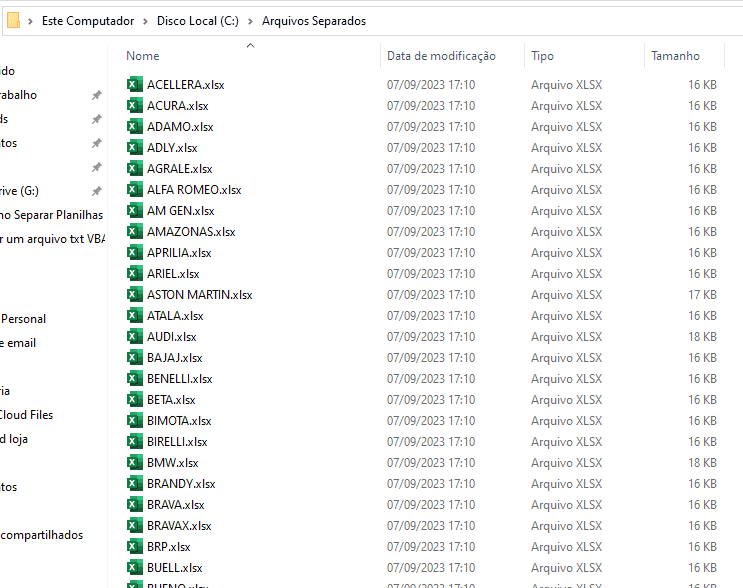Go to 'Disco Local (C:)' breadcrumb
The image size is (743, 588).
coord(198,21)
